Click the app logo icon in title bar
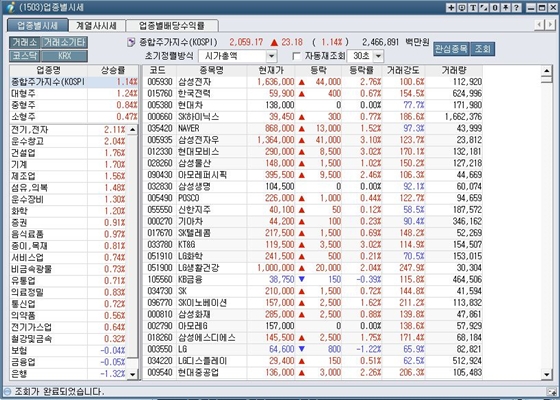The image size is (560, 400). click(x=11, y=7)
